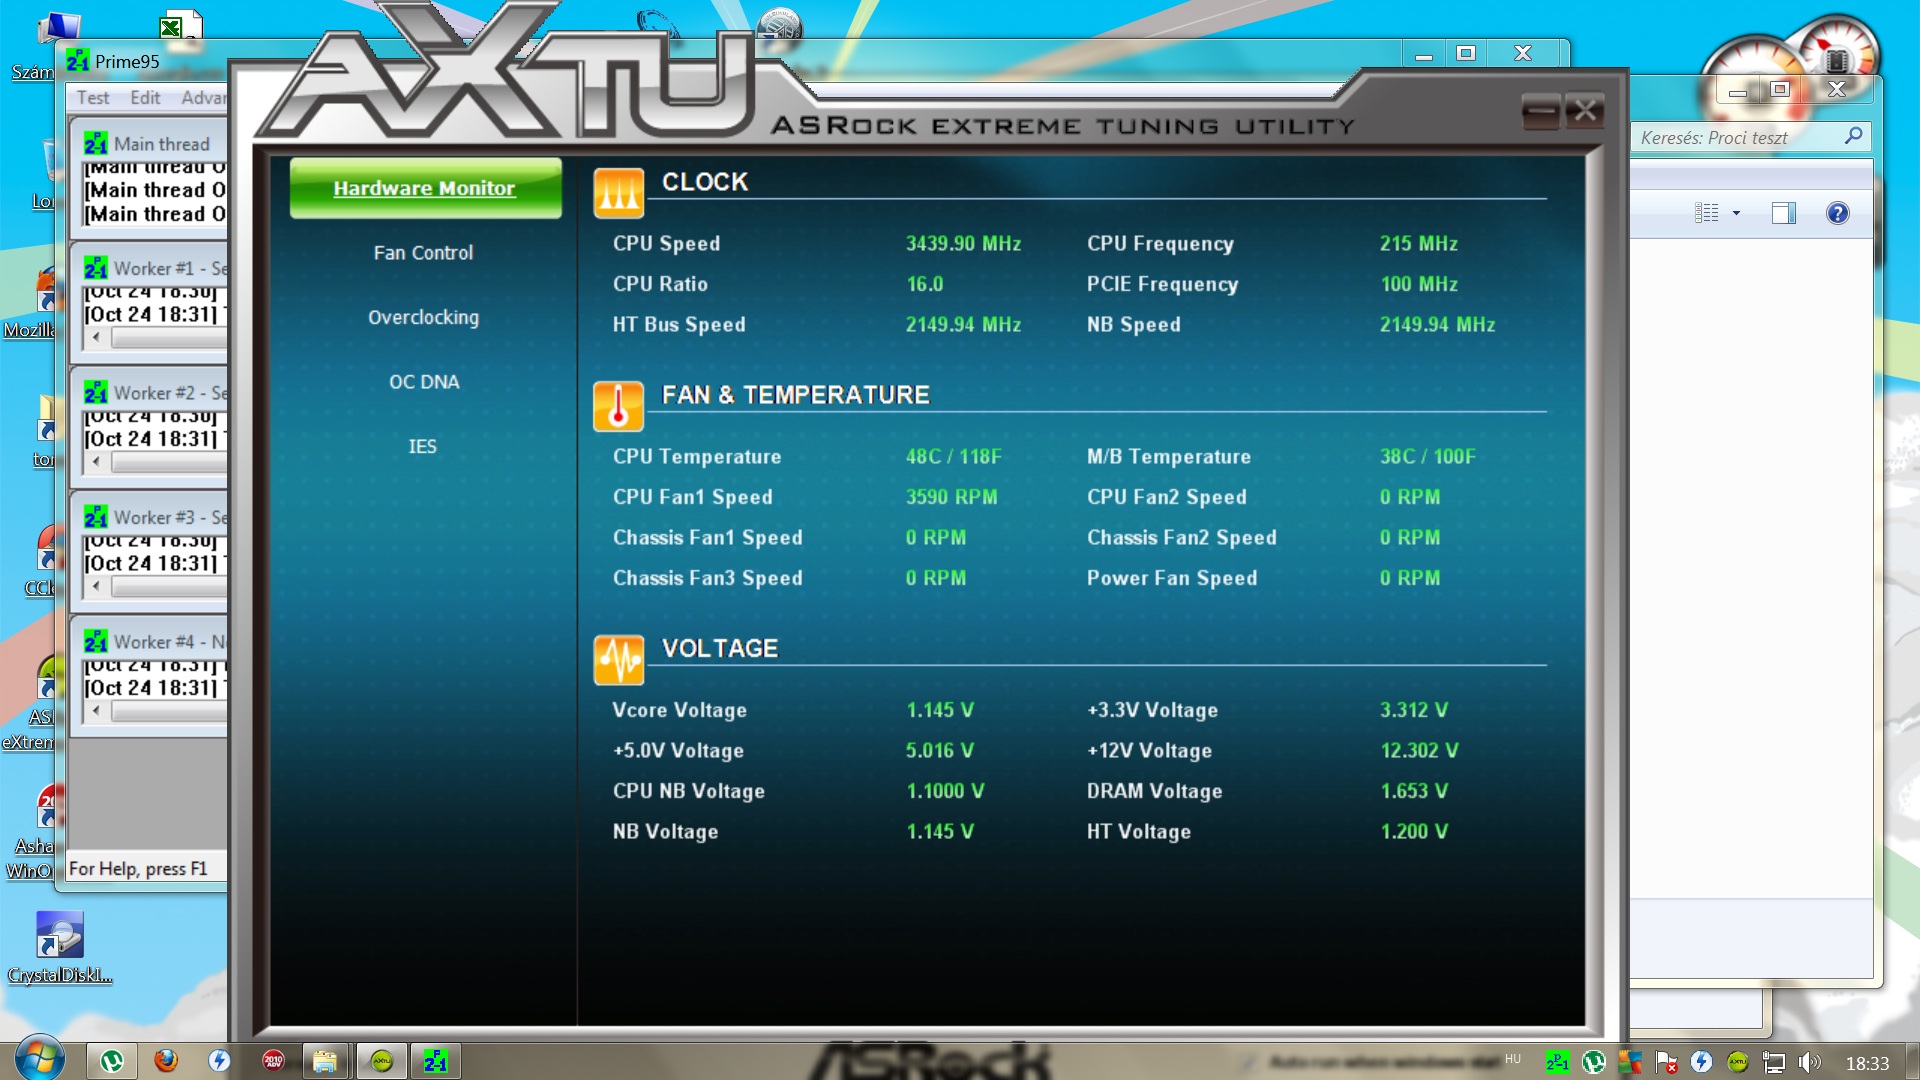The image size is (1920, 1080).
Task: Click the Worker #4 window icon
Action: (96, 642)
